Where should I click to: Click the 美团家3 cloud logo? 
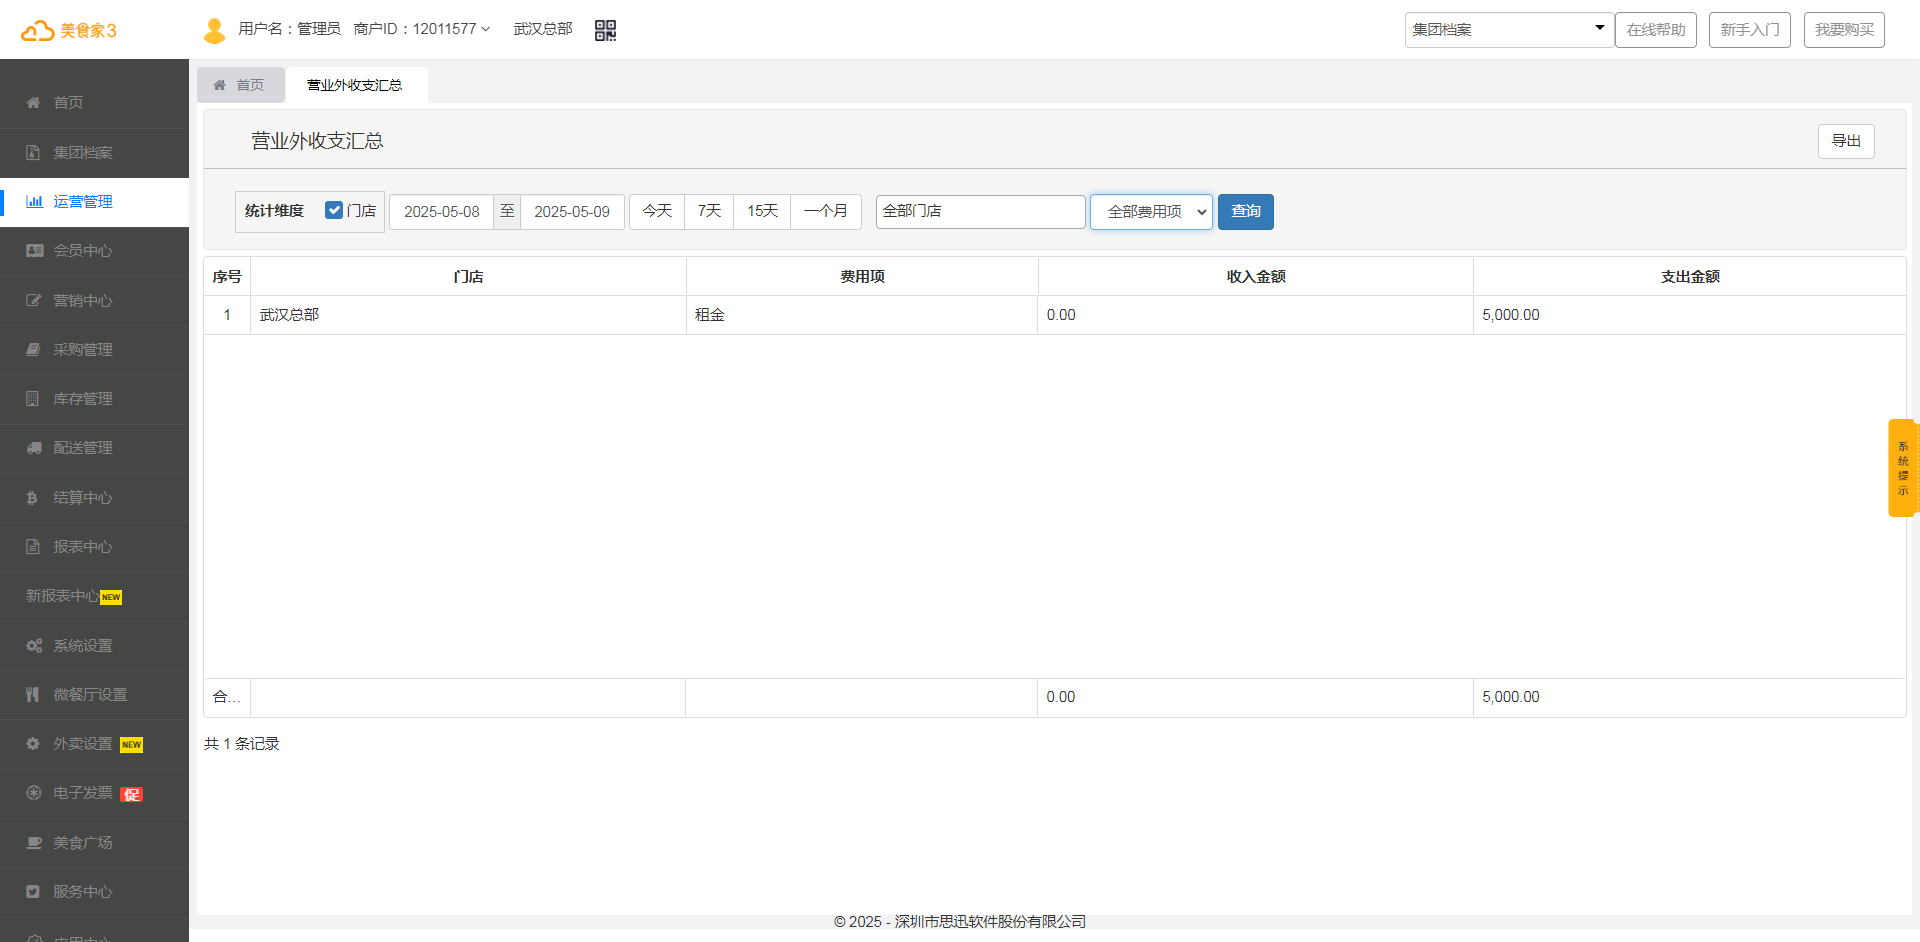point(38,31)
